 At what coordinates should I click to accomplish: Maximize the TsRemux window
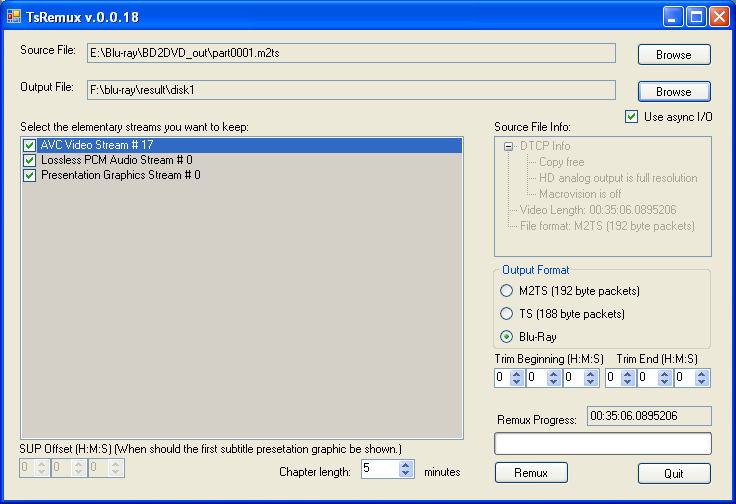click(696, 17)
